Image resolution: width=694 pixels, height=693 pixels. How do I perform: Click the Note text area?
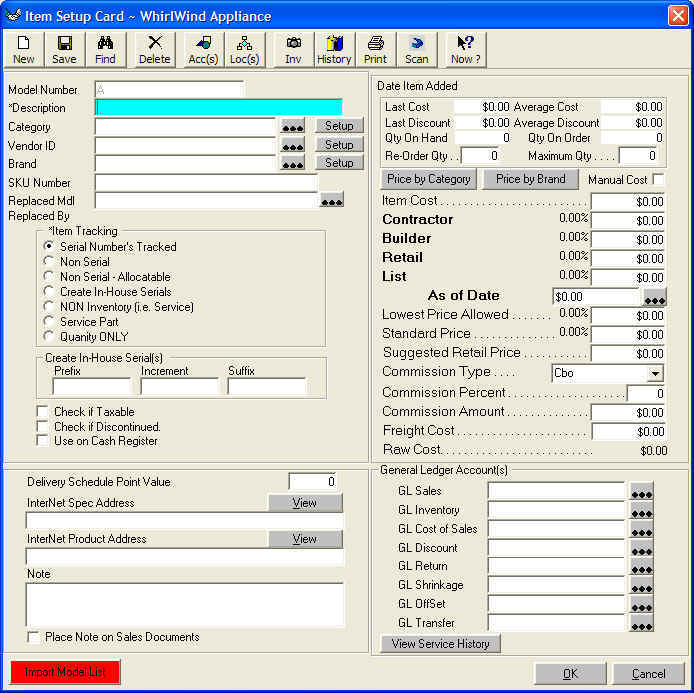(185, 604)
